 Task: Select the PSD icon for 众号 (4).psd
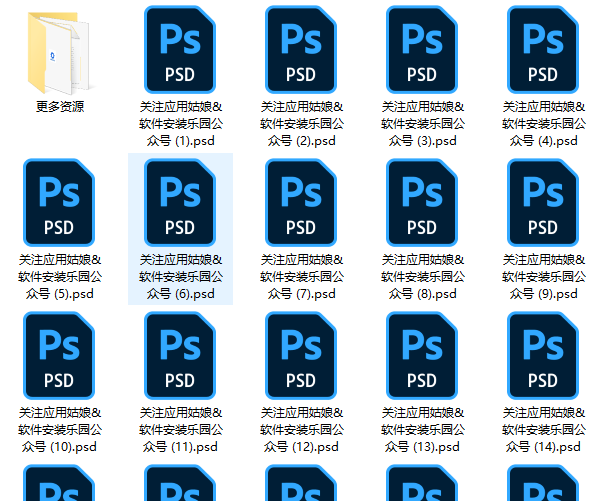pyautogui.click(x=543, y=49)
